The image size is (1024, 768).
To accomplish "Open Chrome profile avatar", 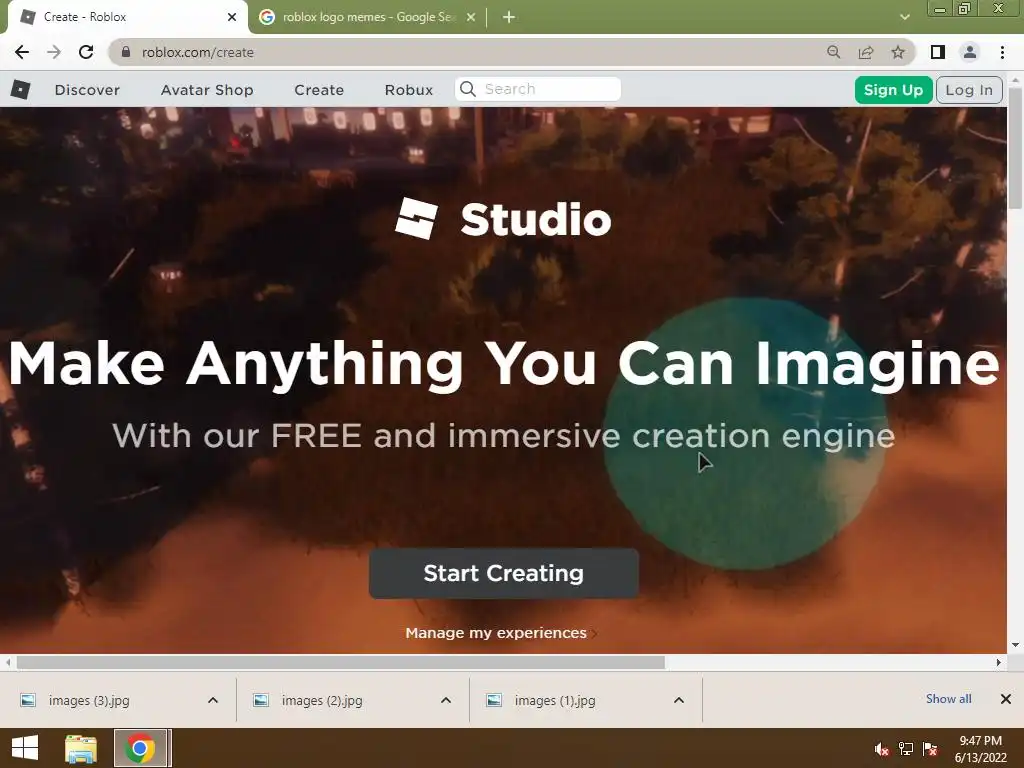I will [970, 52].
